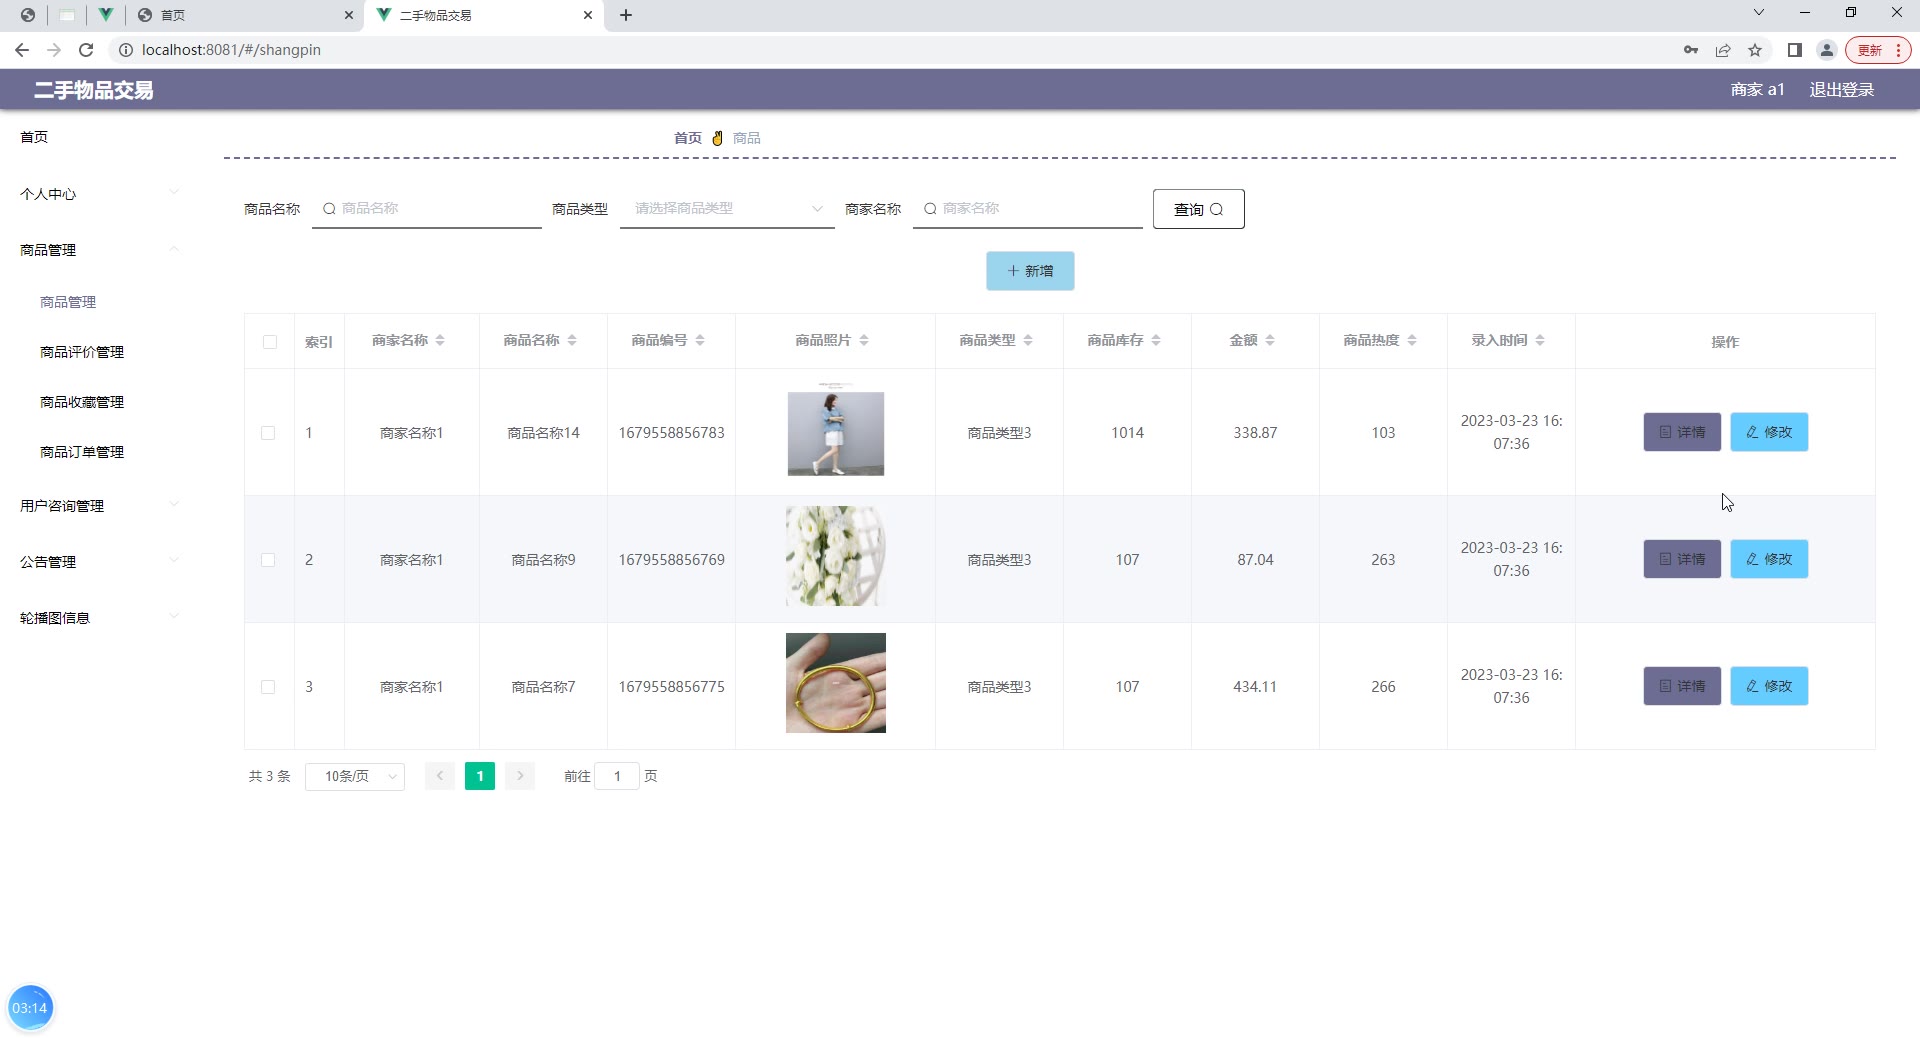The width and height of the screenshot is (1920, 1038).
Task: Sort table by 金额 column arrows
Action: [1270, 341]
